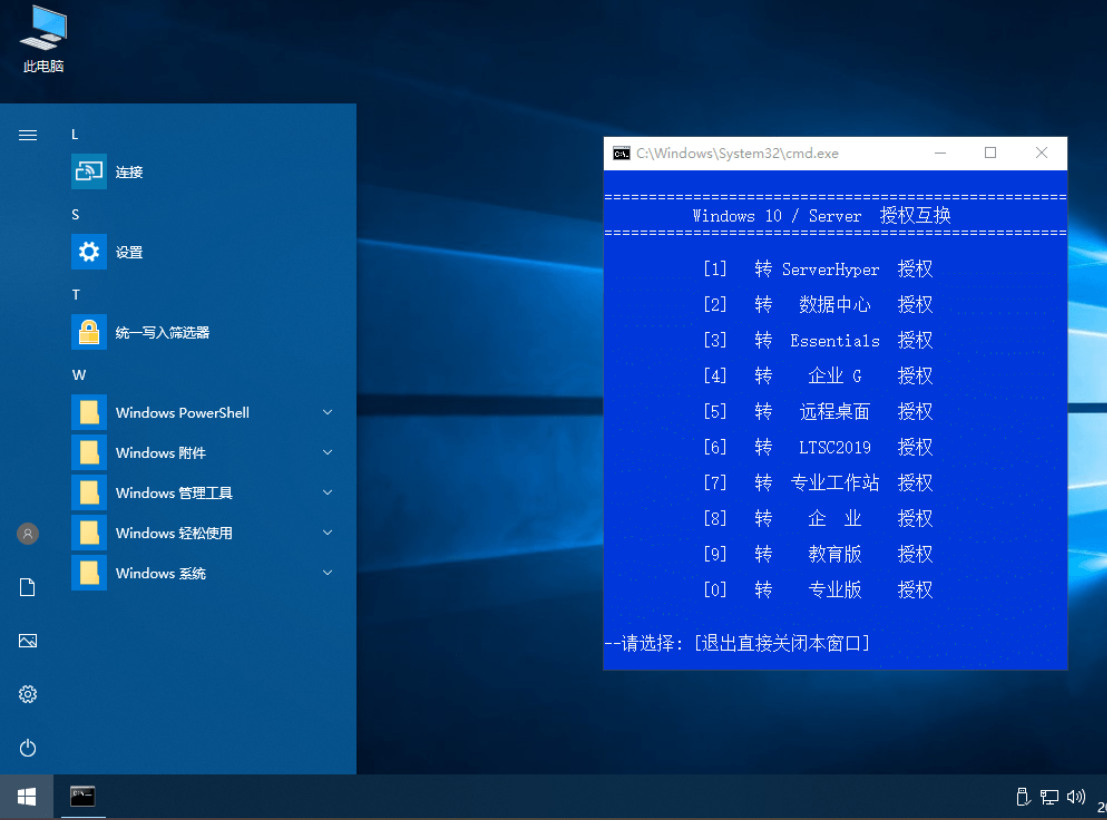Click the '--请选择:' prompt line
This screenshot has height=820, width=1107.
pyautogui.click(x=737, y=643)
